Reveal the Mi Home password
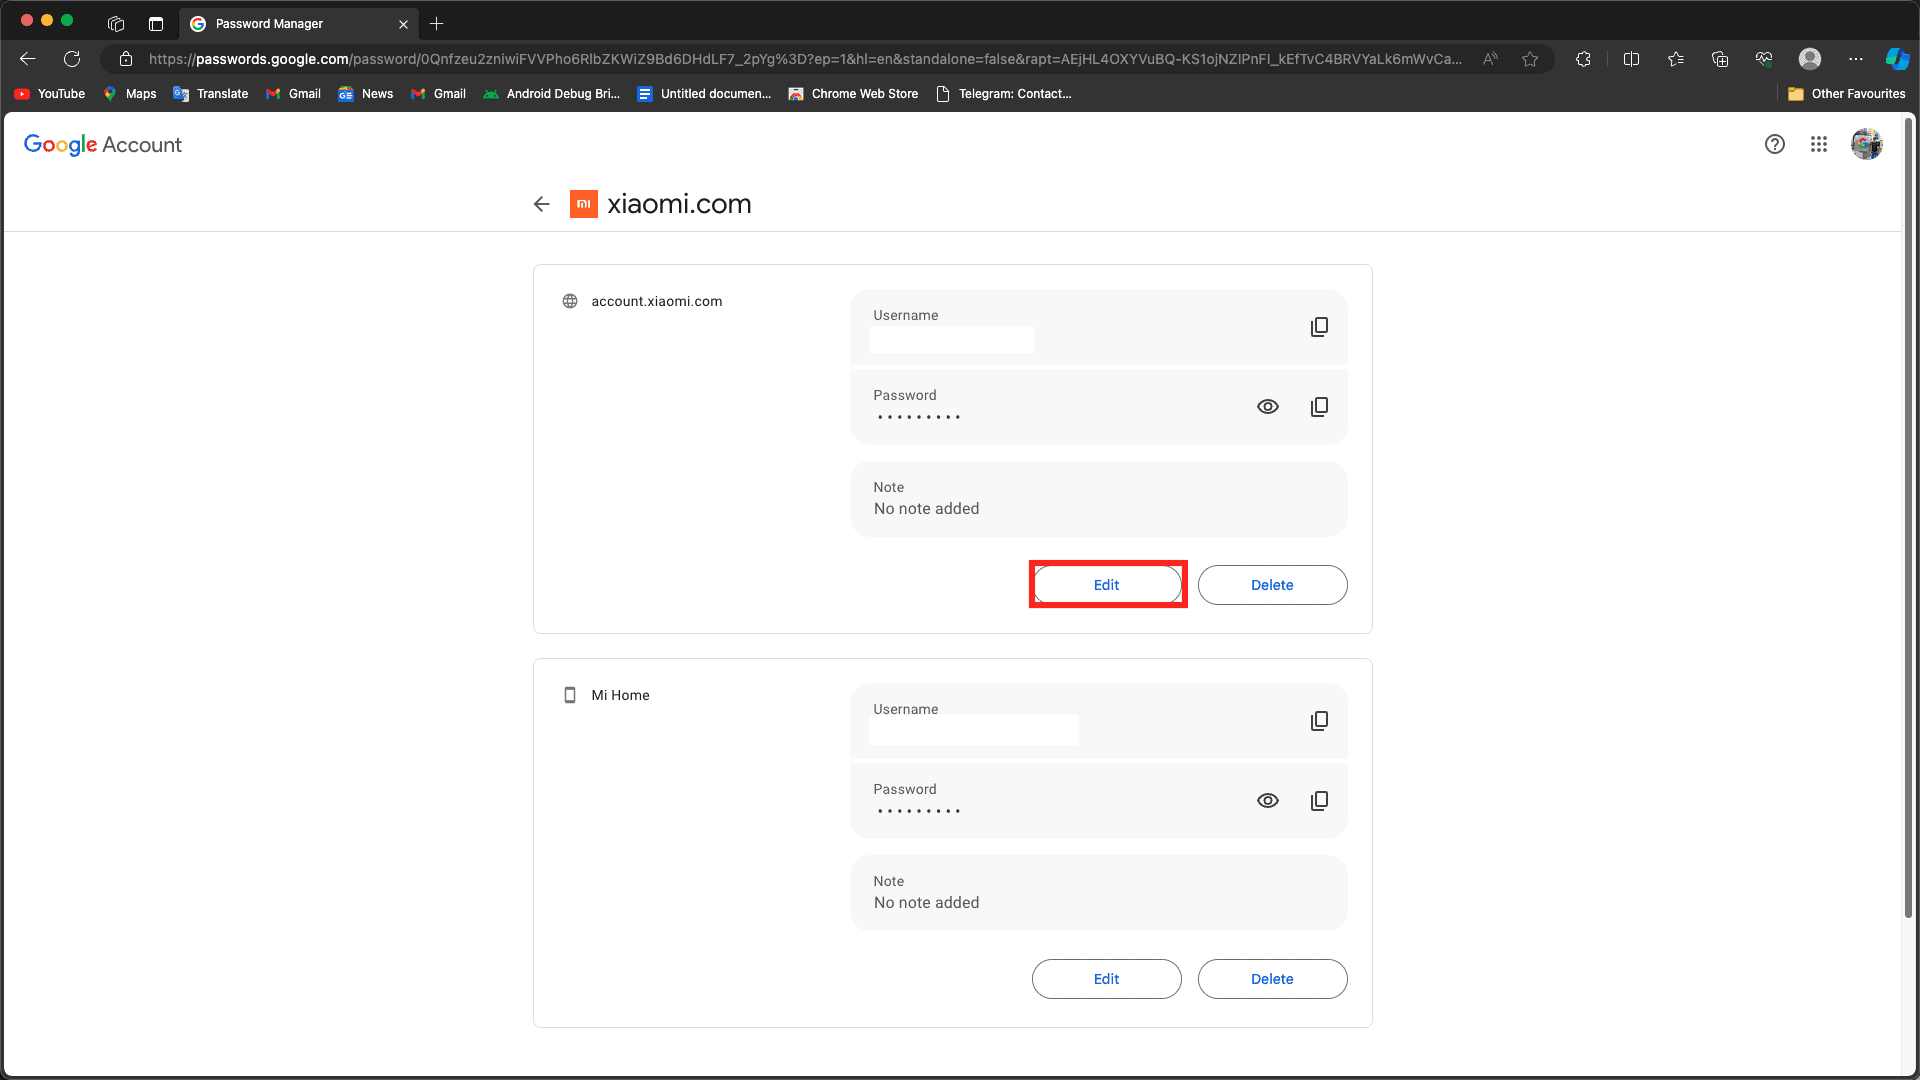The image size is (1920, 1080). 1267,801
